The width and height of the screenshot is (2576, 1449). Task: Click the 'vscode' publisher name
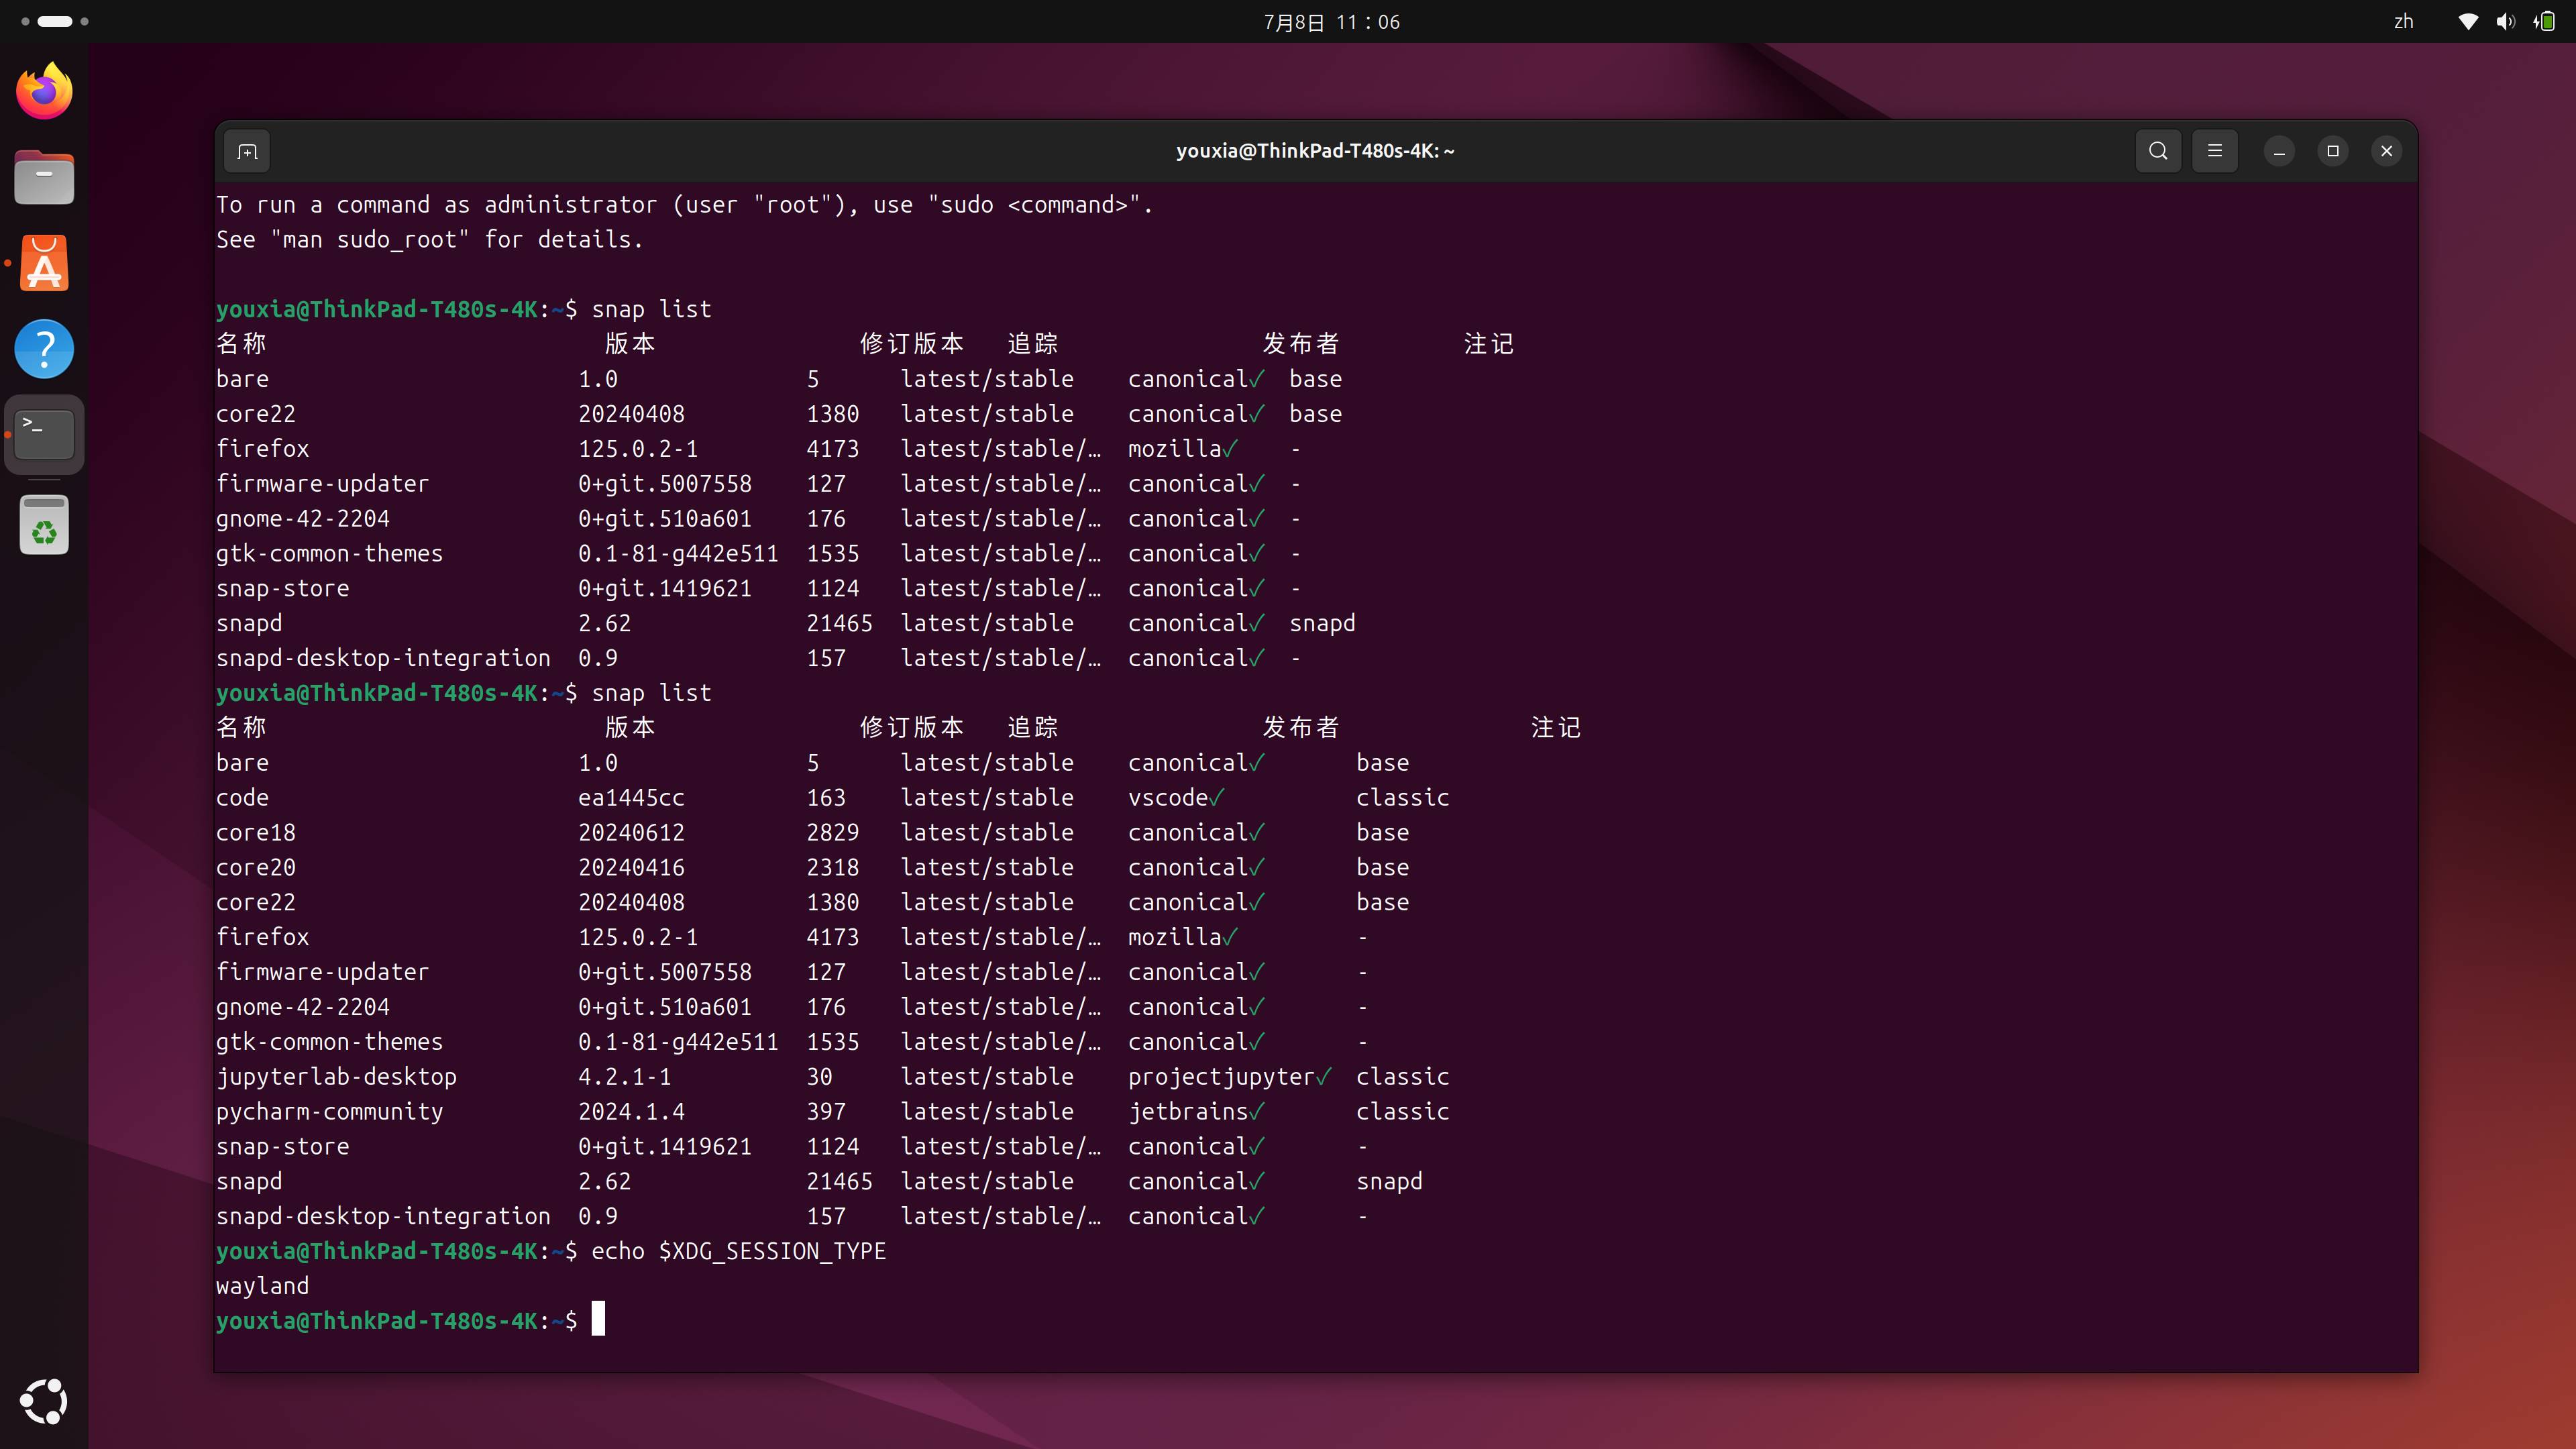tap(1168, 798)
